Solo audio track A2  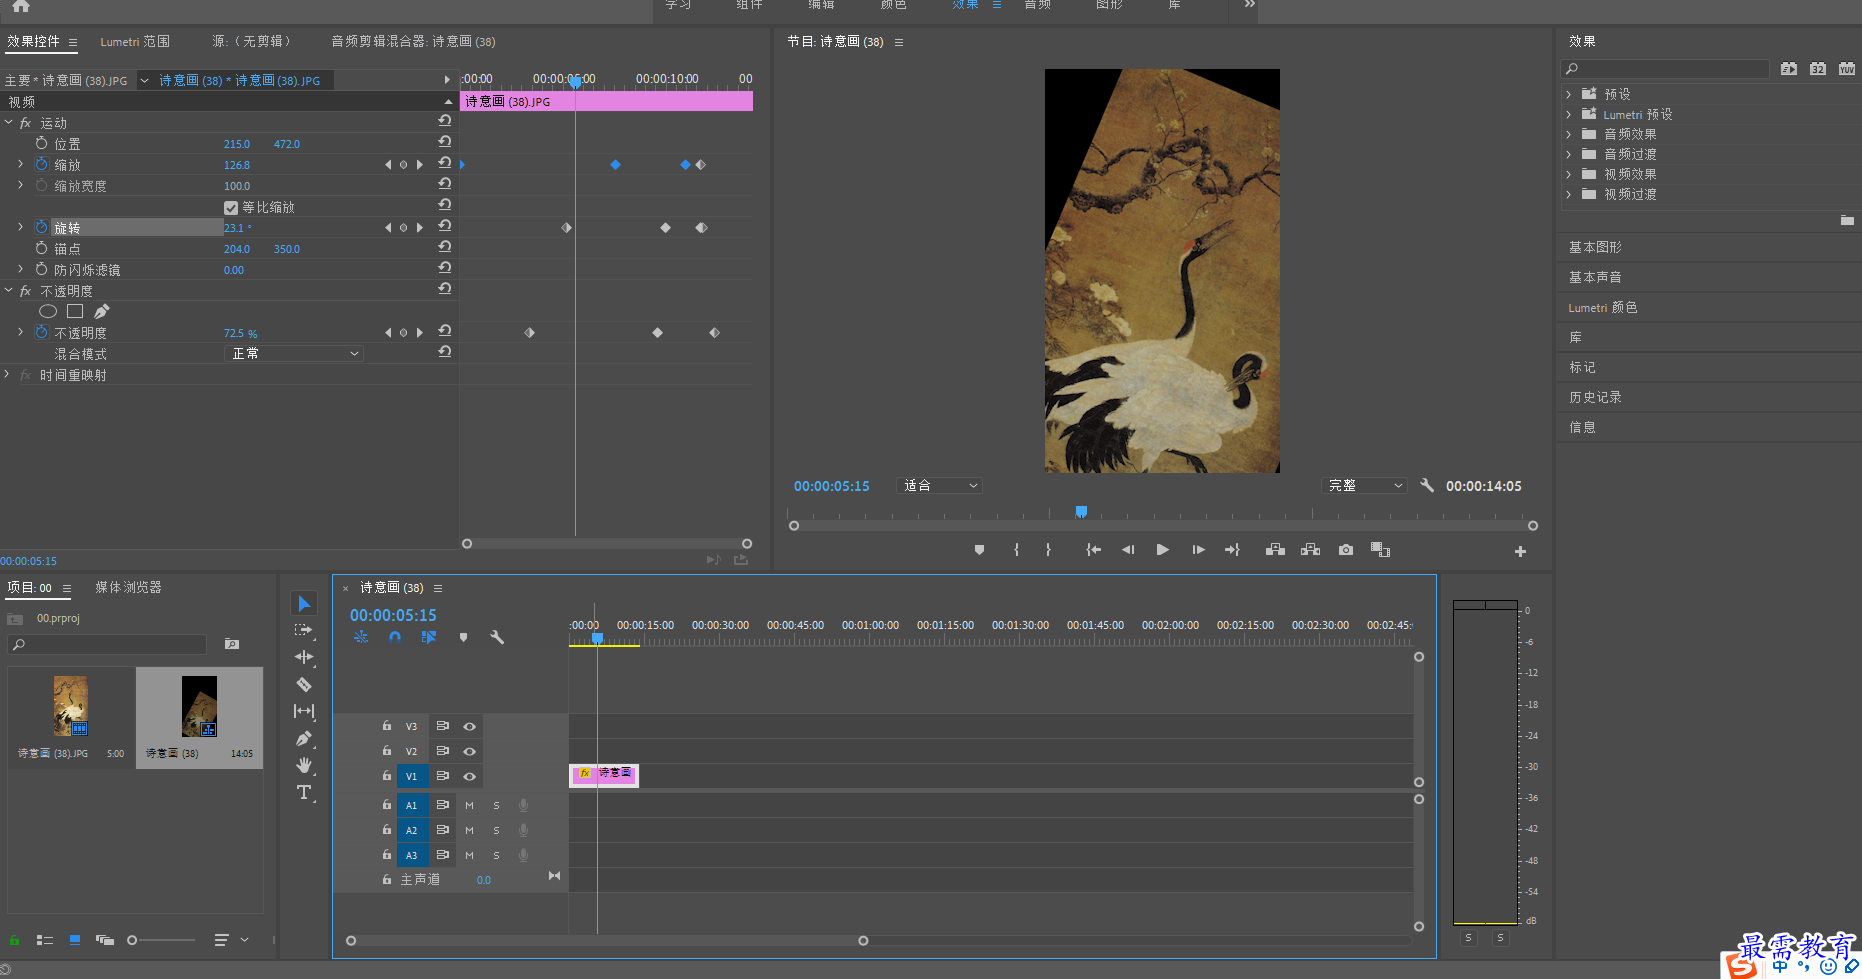coord(496,830)
